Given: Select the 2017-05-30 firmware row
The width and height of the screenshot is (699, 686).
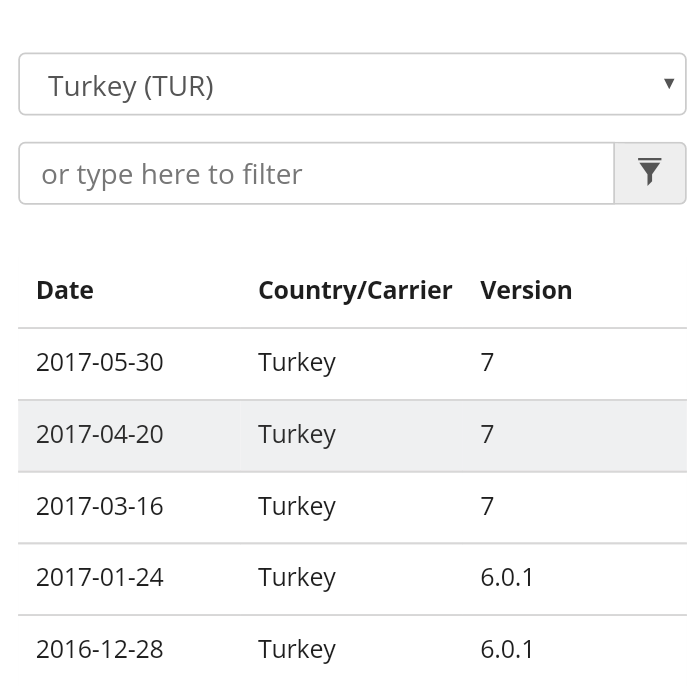Looking at the screenshot, I should tap(99, 362).
